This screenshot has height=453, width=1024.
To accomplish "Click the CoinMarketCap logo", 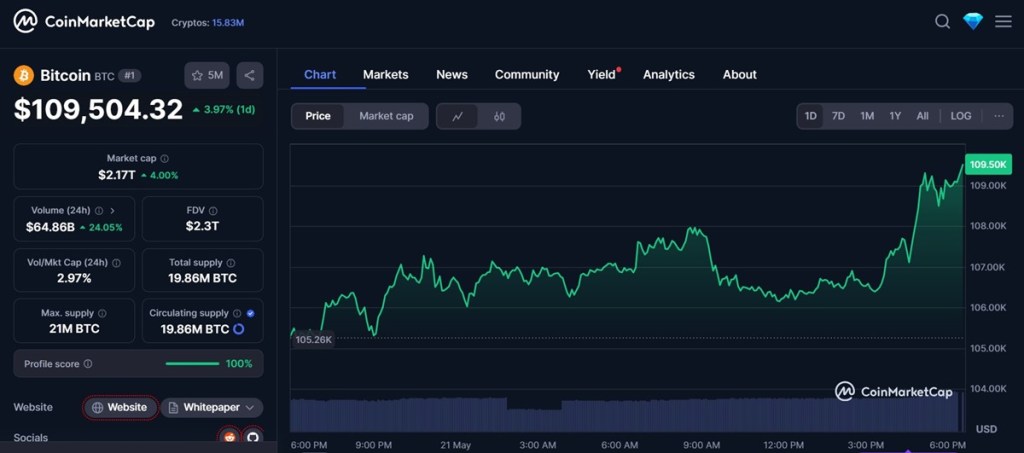I will point(84,21).
